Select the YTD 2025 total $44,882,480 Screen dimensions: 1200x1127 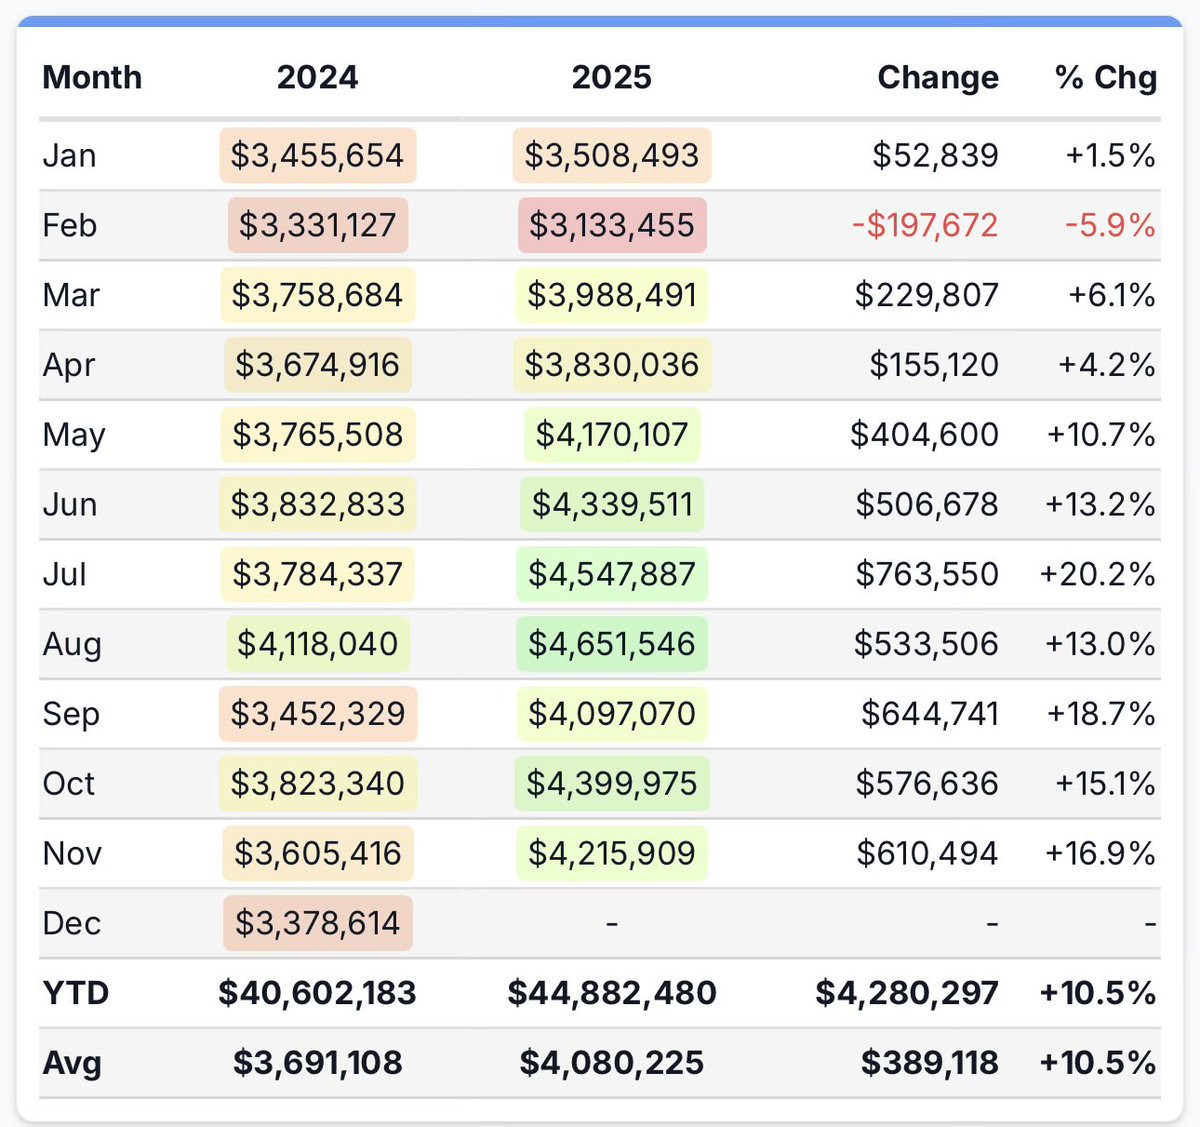[x=611, y=993]
